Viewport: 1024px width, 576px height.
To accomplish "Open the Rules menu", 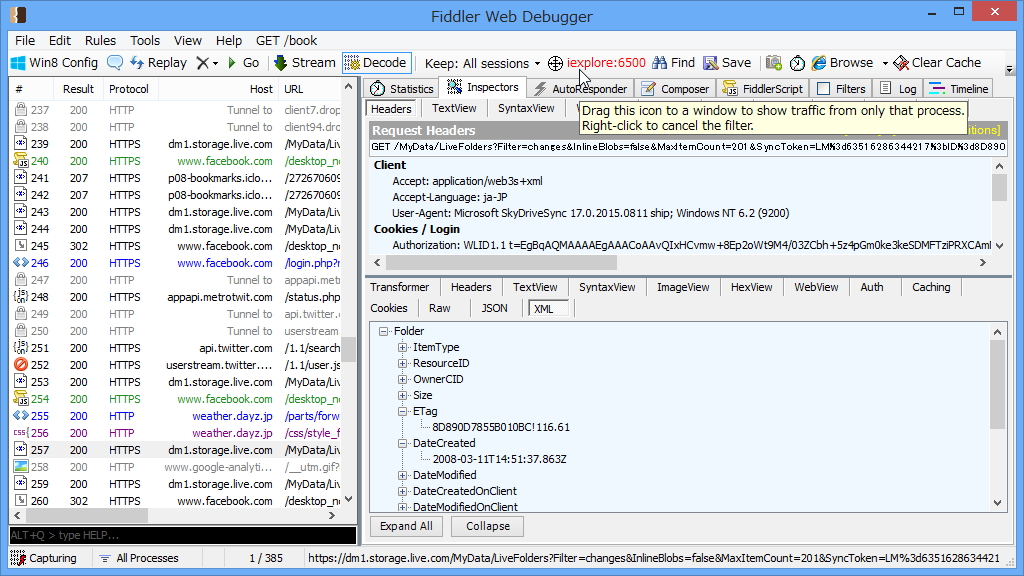I will coord(100,40).
